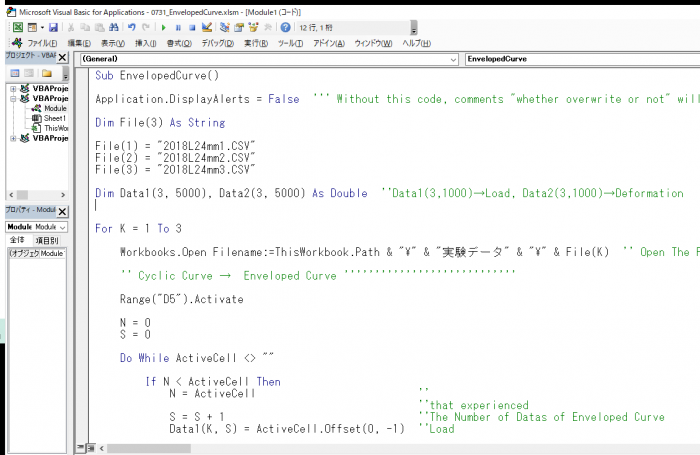Undo the last edit
This screenshot has height=455, width=700.
131,28
